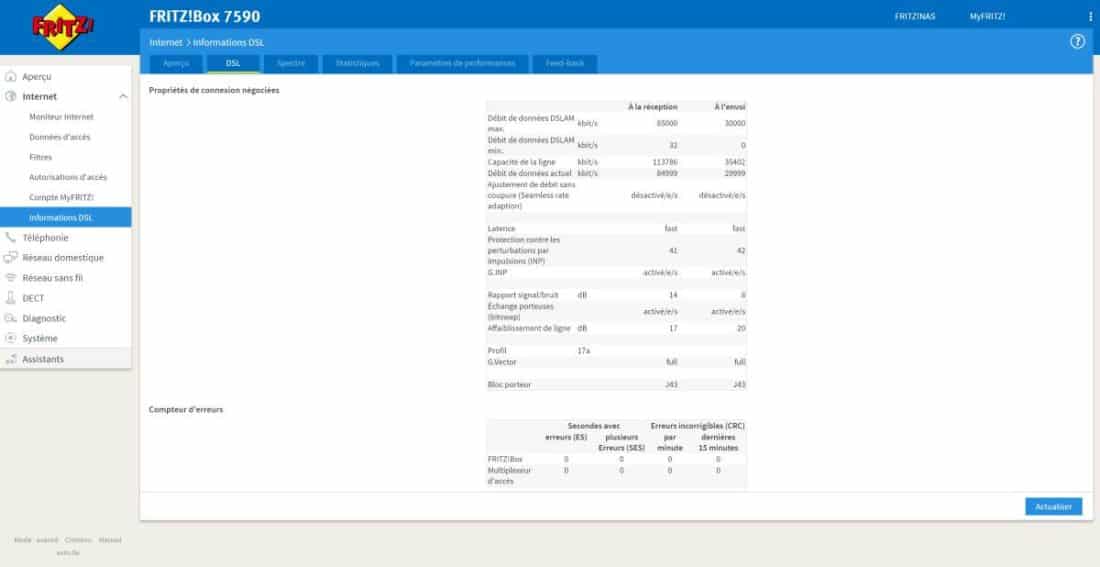Open the help question mark icon

[1077, 42]
